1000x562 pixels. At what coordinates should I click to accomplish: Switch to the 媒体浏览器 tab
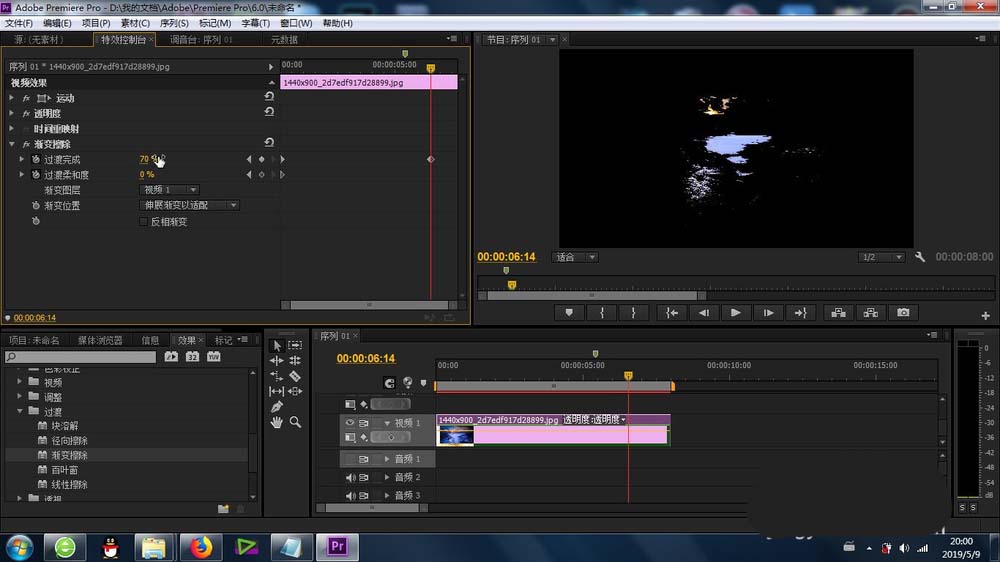pyautogui.click(x=100, y=340)
